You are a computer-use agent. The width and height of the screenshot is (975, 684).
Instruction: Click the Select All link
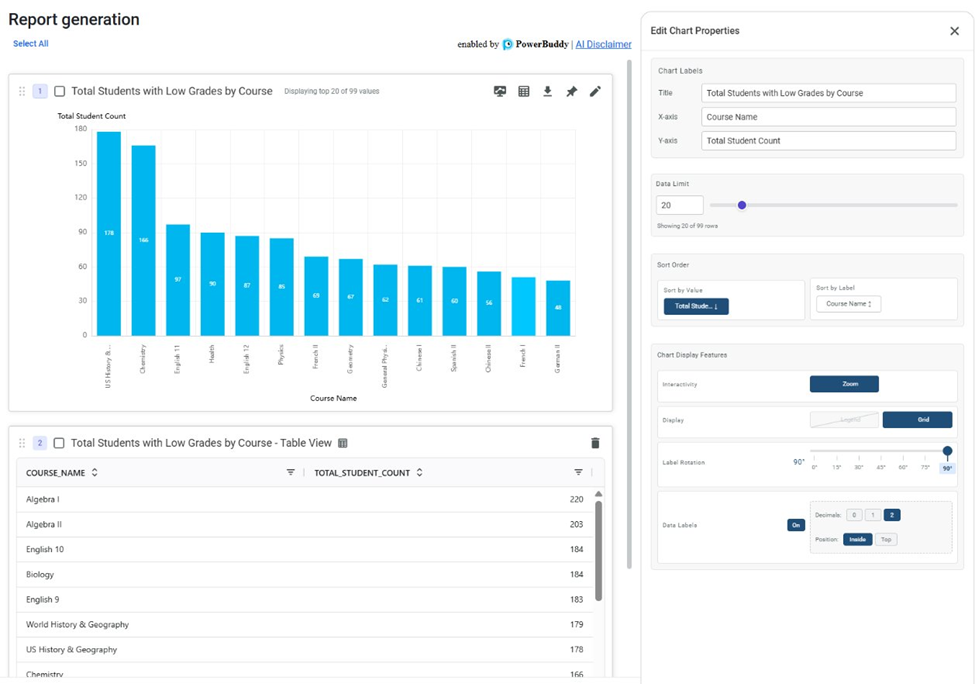tap(30, 44)
